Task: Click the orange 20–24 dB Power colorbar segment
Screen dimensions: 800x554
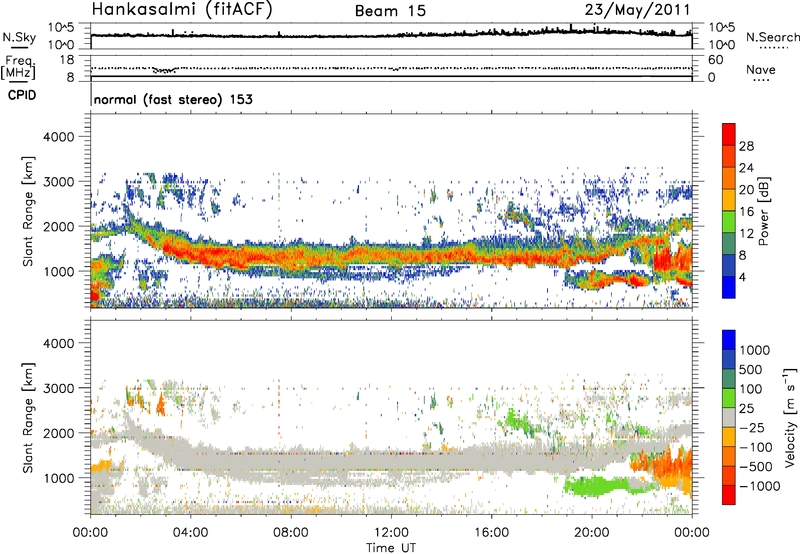Action: [729, 179]
